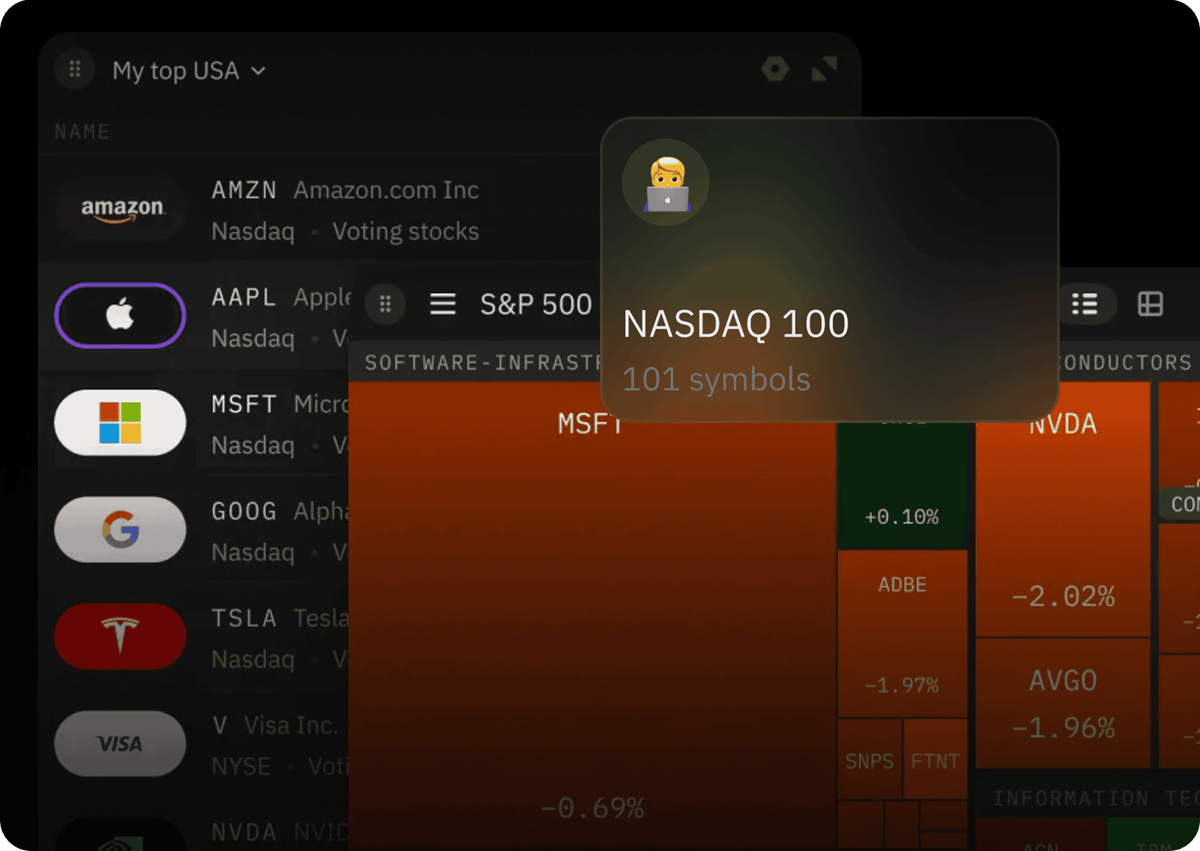This screenshot has width=1200, height=851.
Task: Click the AVGO heatmap tile
Action: pyautogui.click(x=1062, y=702)
